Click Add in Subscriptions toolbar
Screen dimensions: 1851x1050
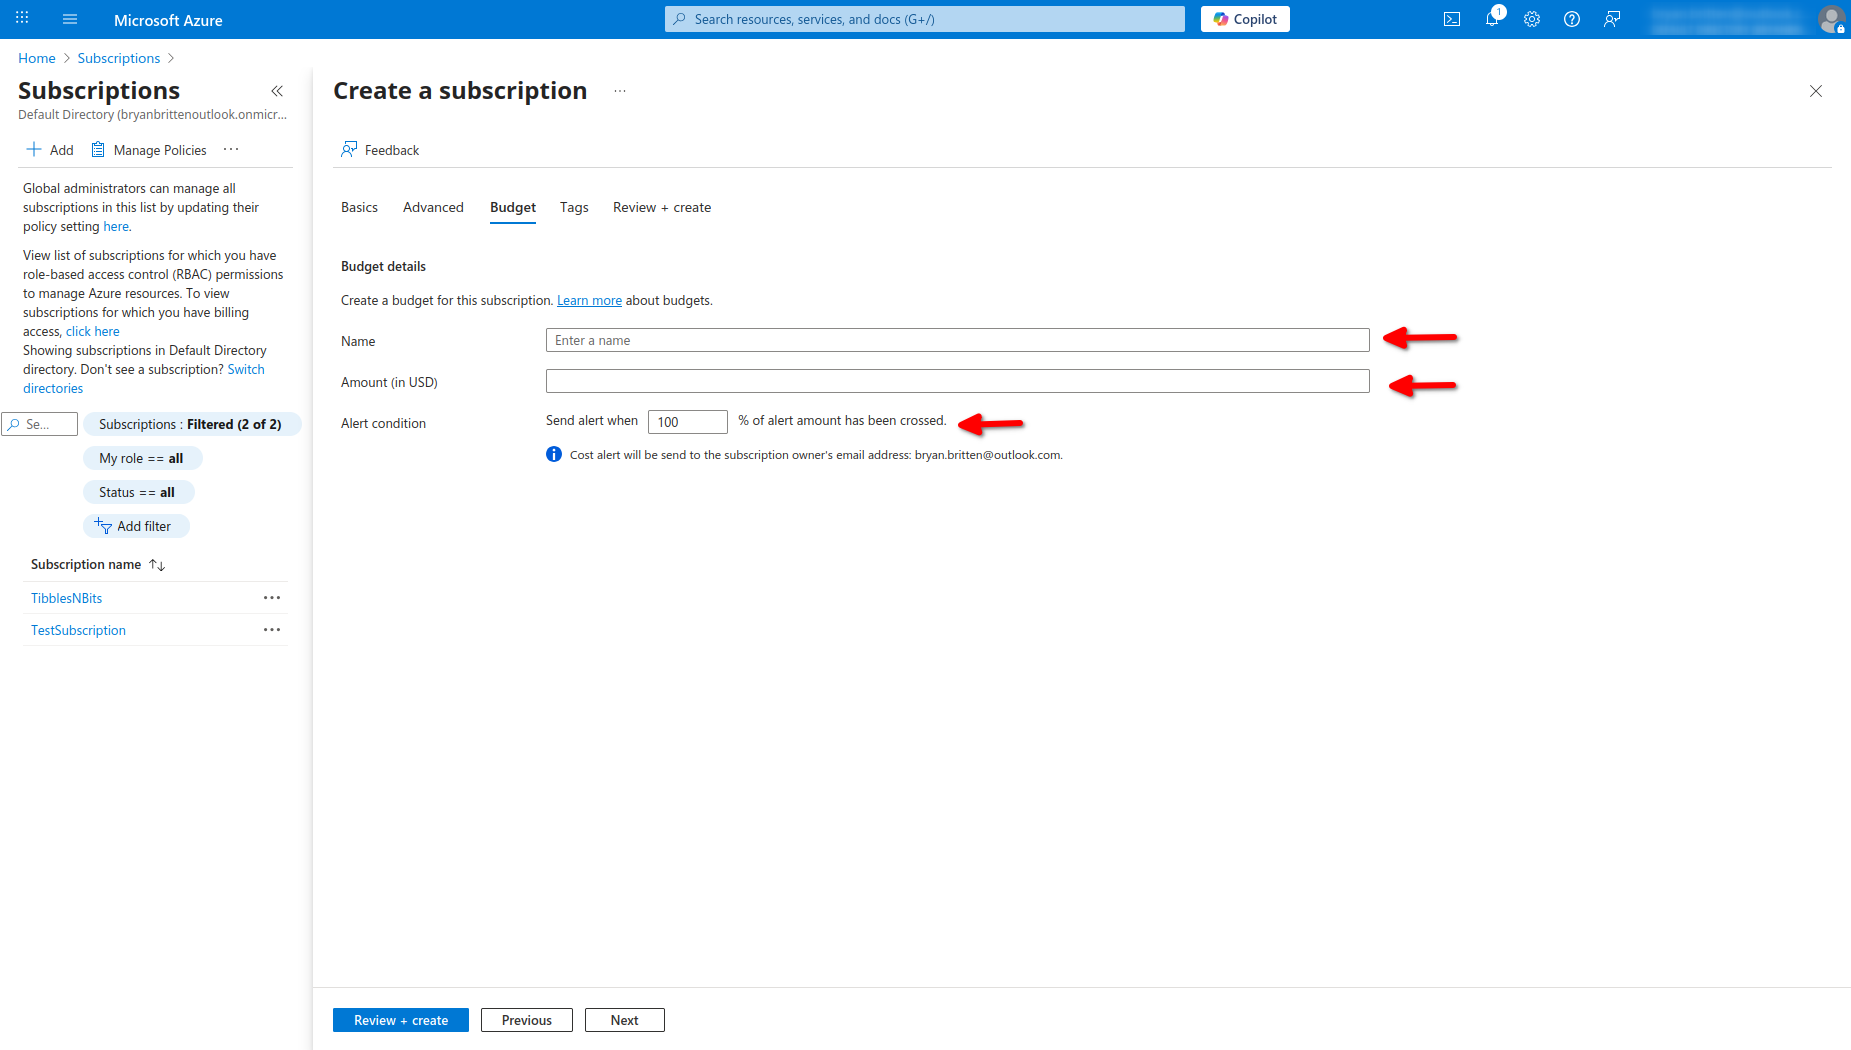point(50,150)
